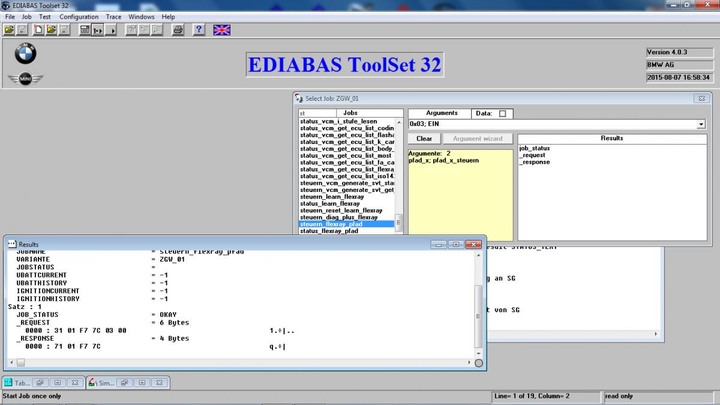Click the Results column header in Select Job
The height and width of the screenshot is (405, 720).
click(612, 138)
